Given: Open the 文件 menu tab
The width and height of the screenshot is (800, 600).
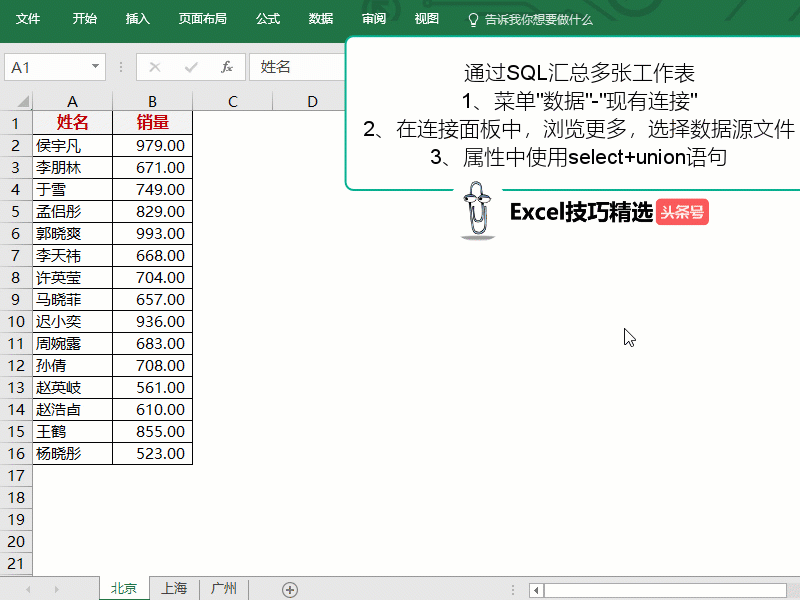Looking at the screenshot, I should (28, 19).
